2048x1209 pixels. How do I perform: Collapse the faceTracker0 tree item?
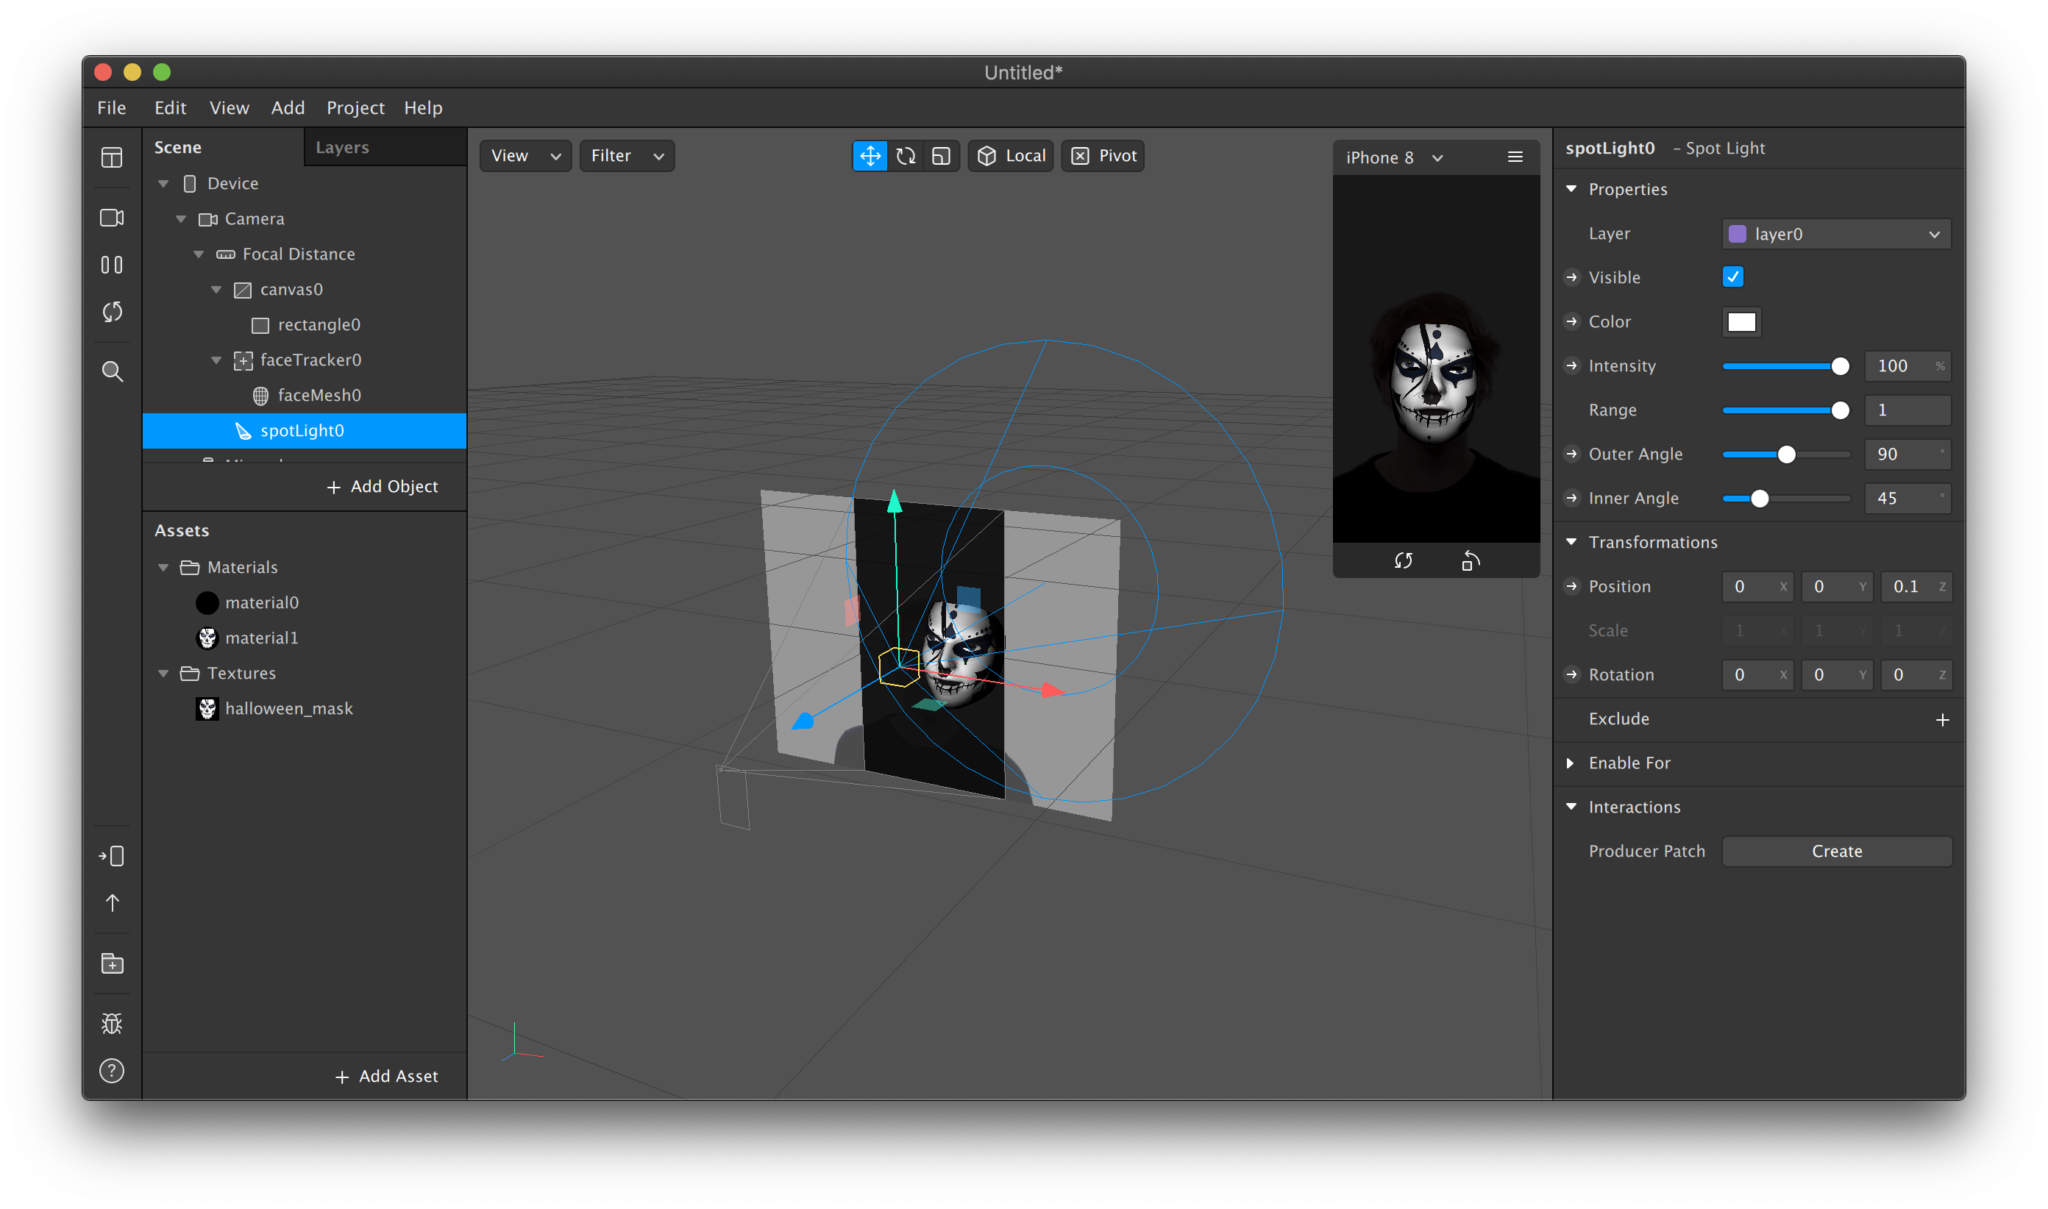coord(217,360)
